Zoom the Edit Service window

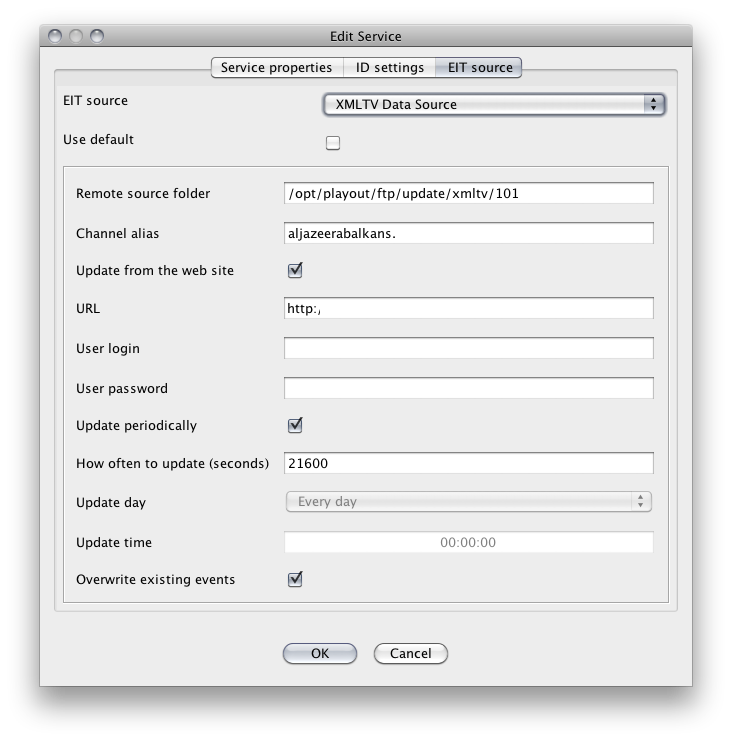(x=97, y=36)
